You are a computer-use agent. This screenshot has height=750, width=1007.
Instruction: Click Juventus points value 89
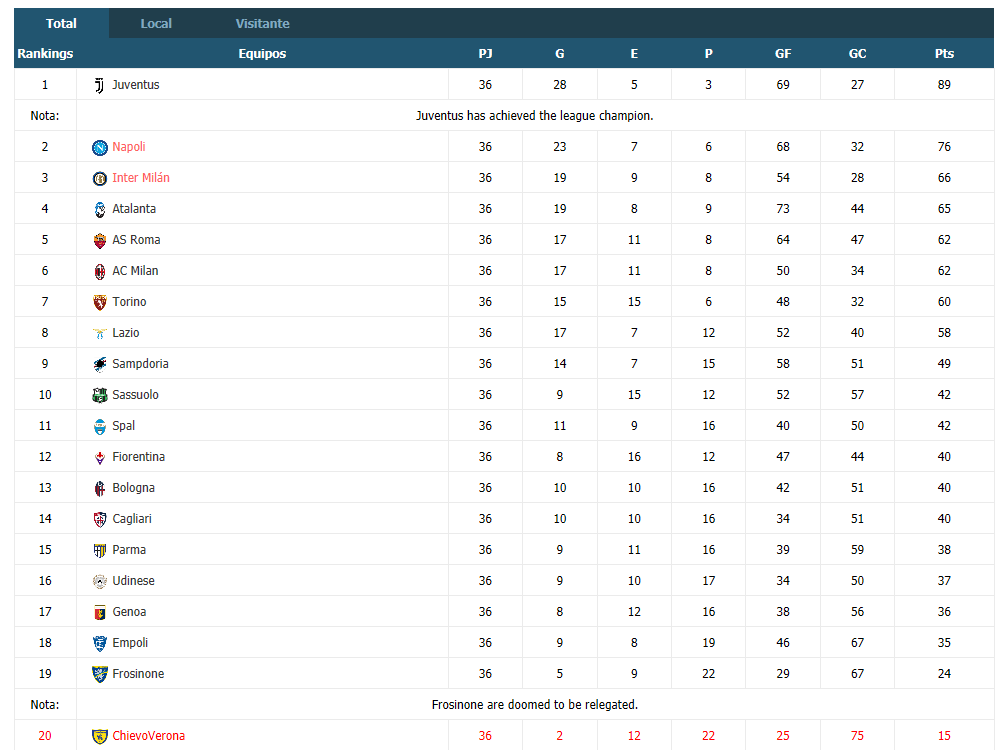[944, 85]
